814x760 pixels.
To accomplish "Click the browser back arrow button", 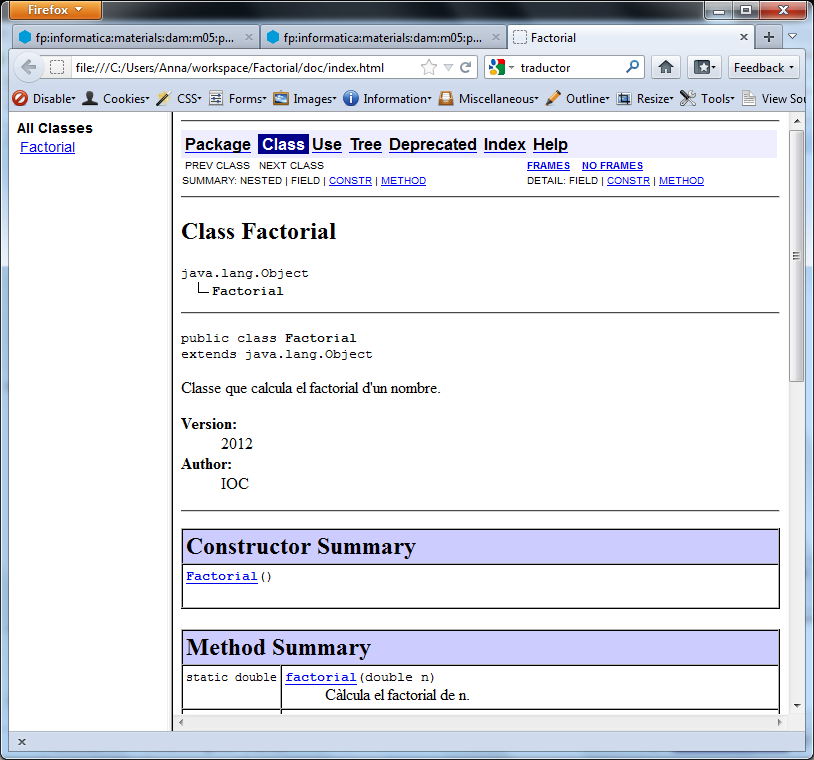I will tap(28, 67).
